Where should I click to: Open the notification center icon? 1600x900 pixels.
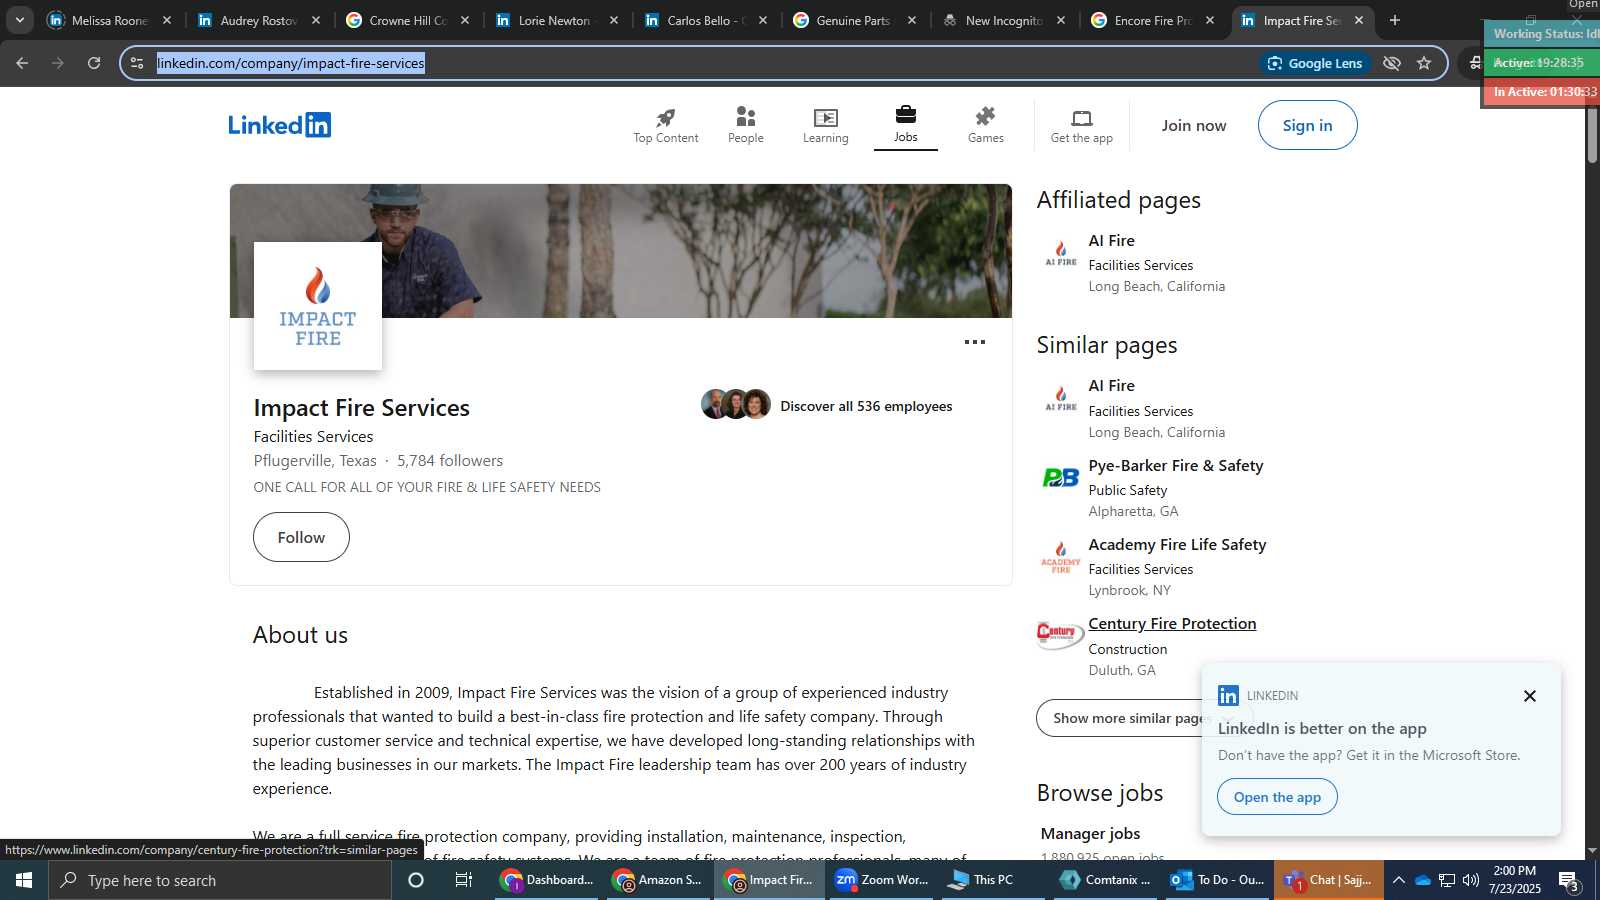pos(1569,881)
